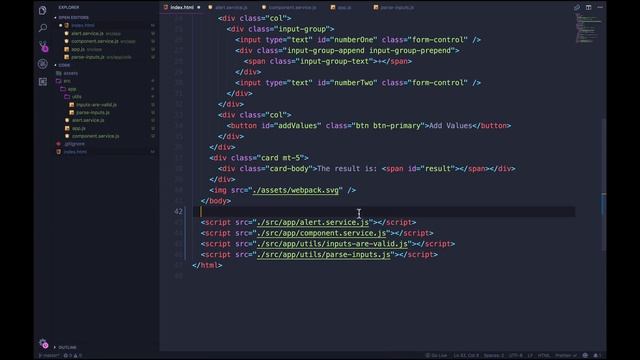Select index.html in Open Editors
This screenshot has height=360, width=640.
pyautogui.click(x=83, y=25)
